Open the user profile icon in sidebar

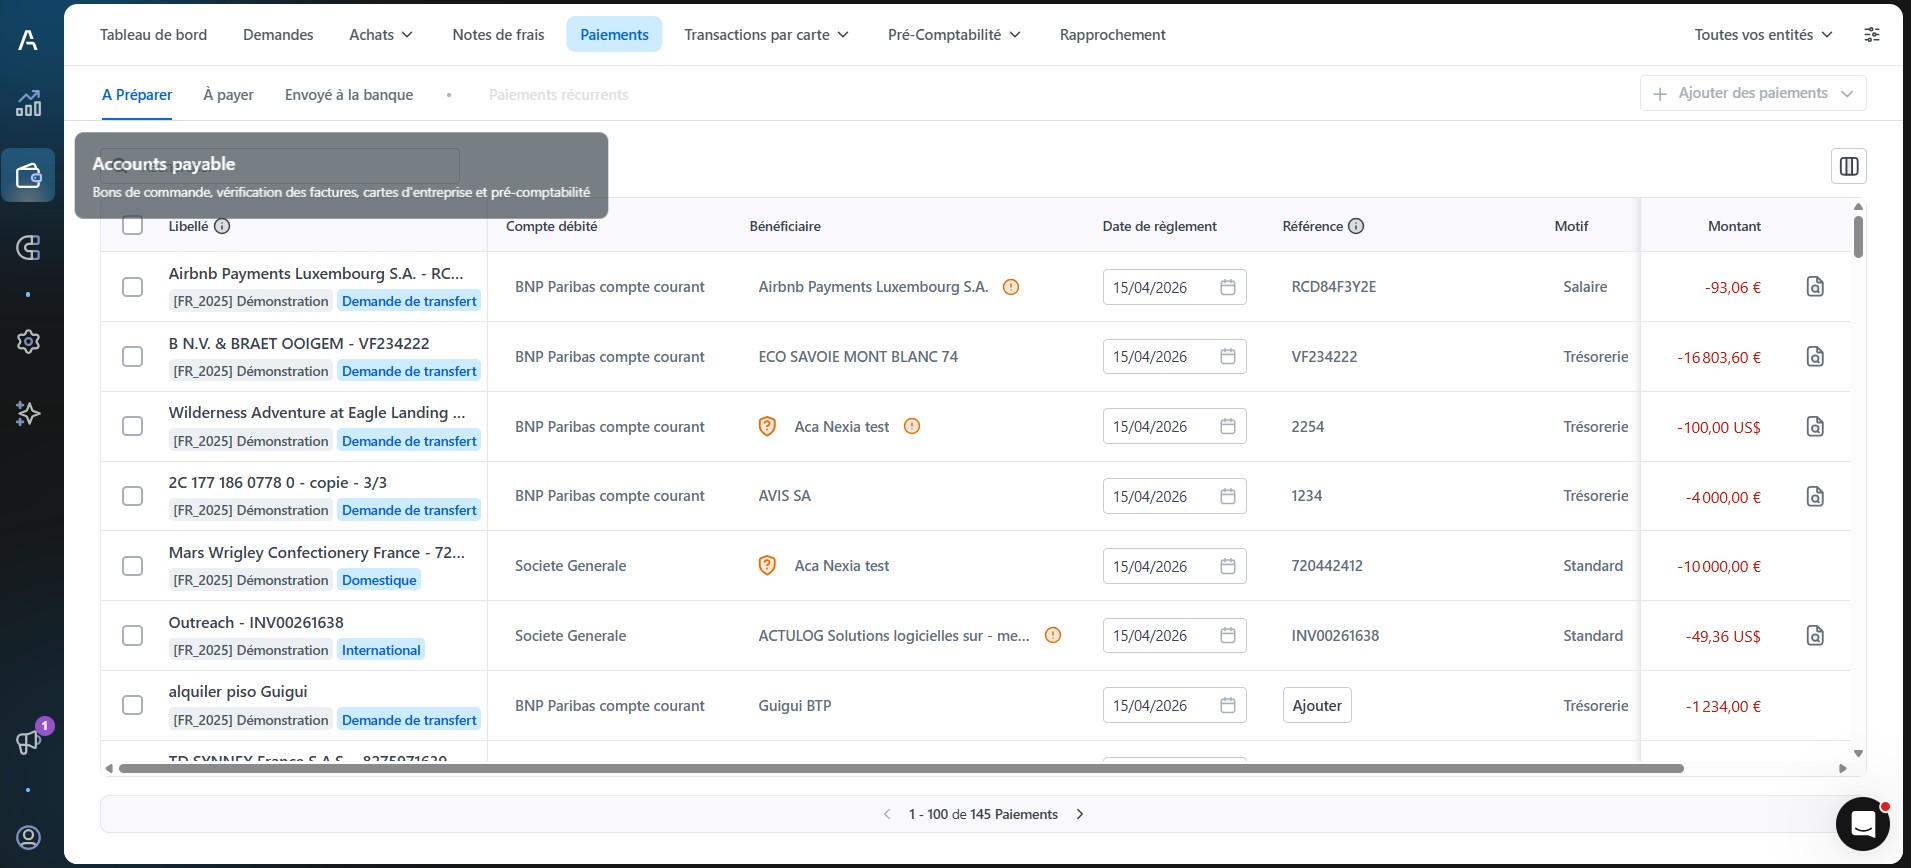tap(28, 837)
